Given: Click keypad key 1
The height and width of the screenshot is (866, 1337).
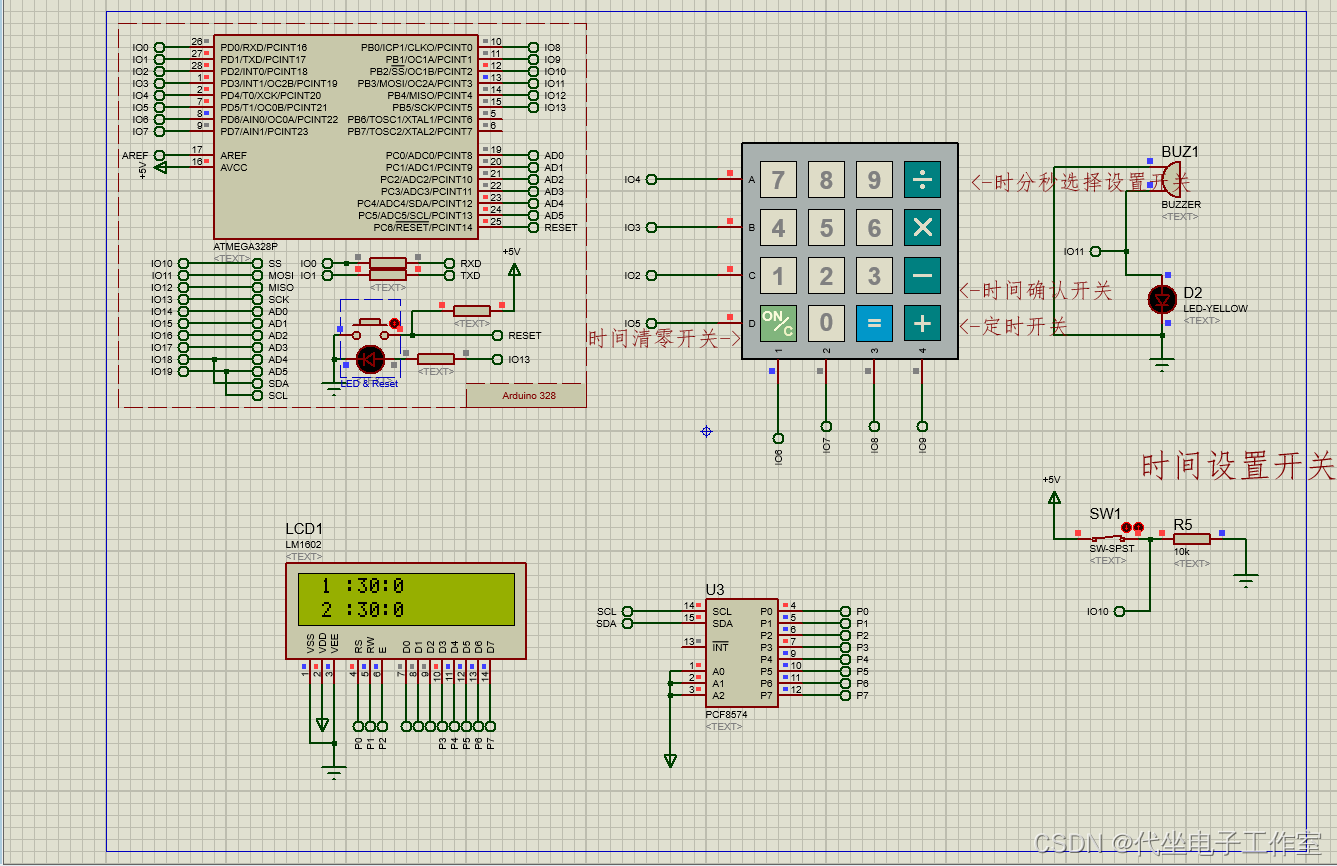Looking at the screenshot, I should (778, 275).
